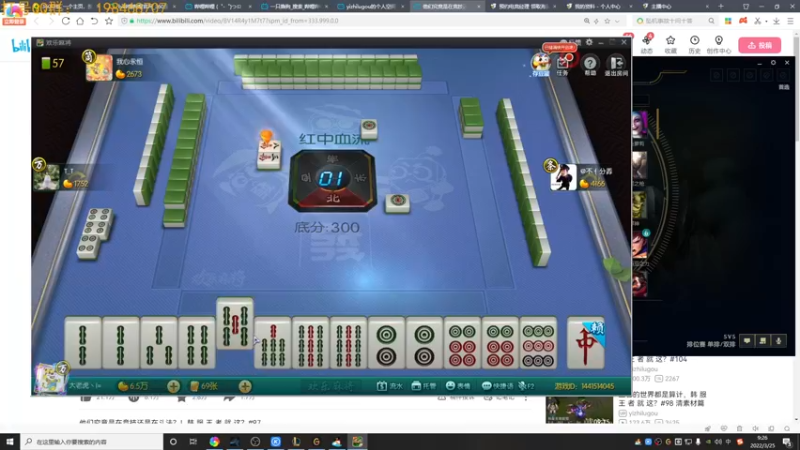Open game settings gear in title bar
Screen dimensions: 800x450
pos(589,42)
